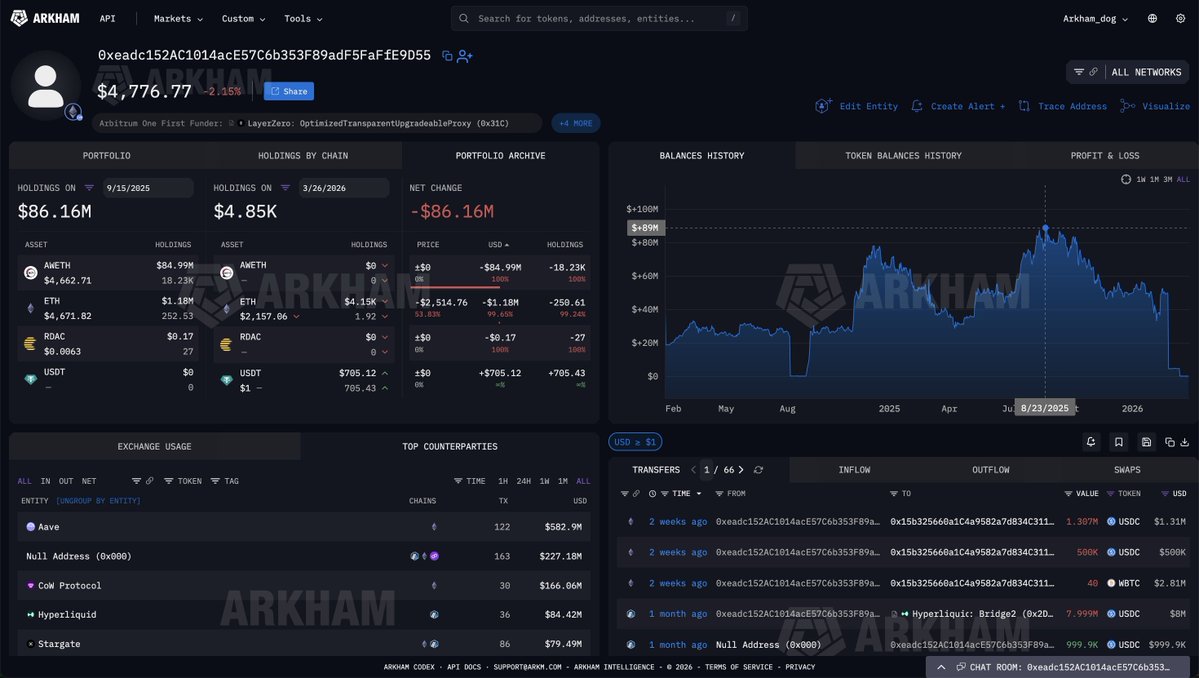Select the 1W range on balances chart
Image resolution: width=1199 pixels, height=678 pixels.
pos(1141,179)
